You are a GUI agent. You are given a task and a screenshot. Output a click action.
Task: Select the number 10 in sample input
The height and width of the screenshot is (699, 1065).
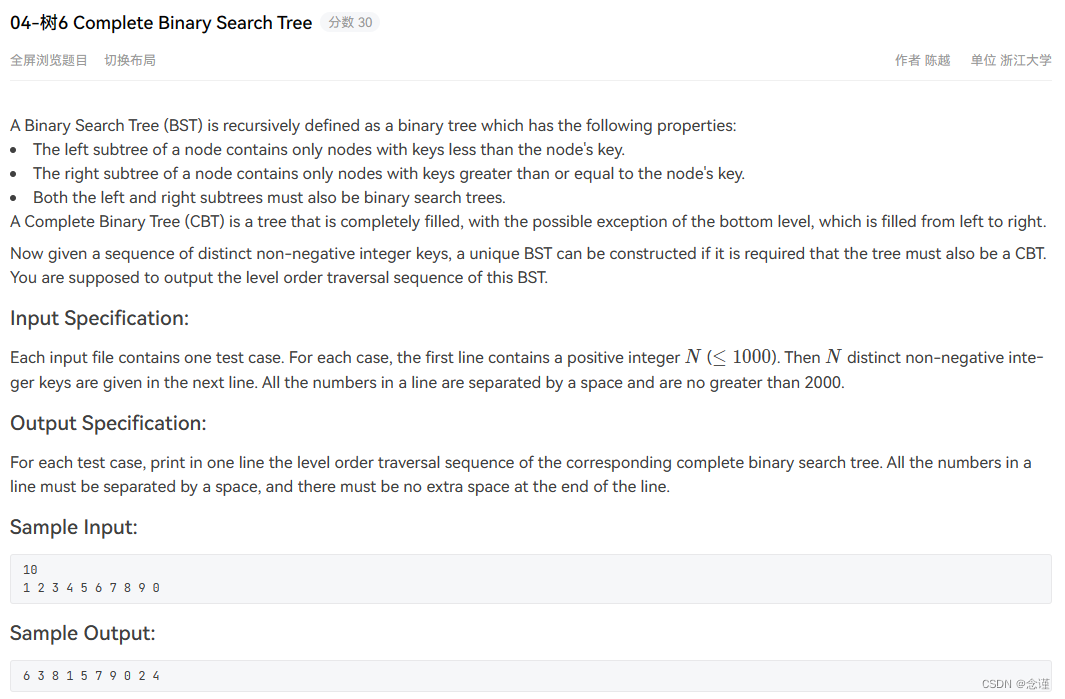[x=31, y=569]
